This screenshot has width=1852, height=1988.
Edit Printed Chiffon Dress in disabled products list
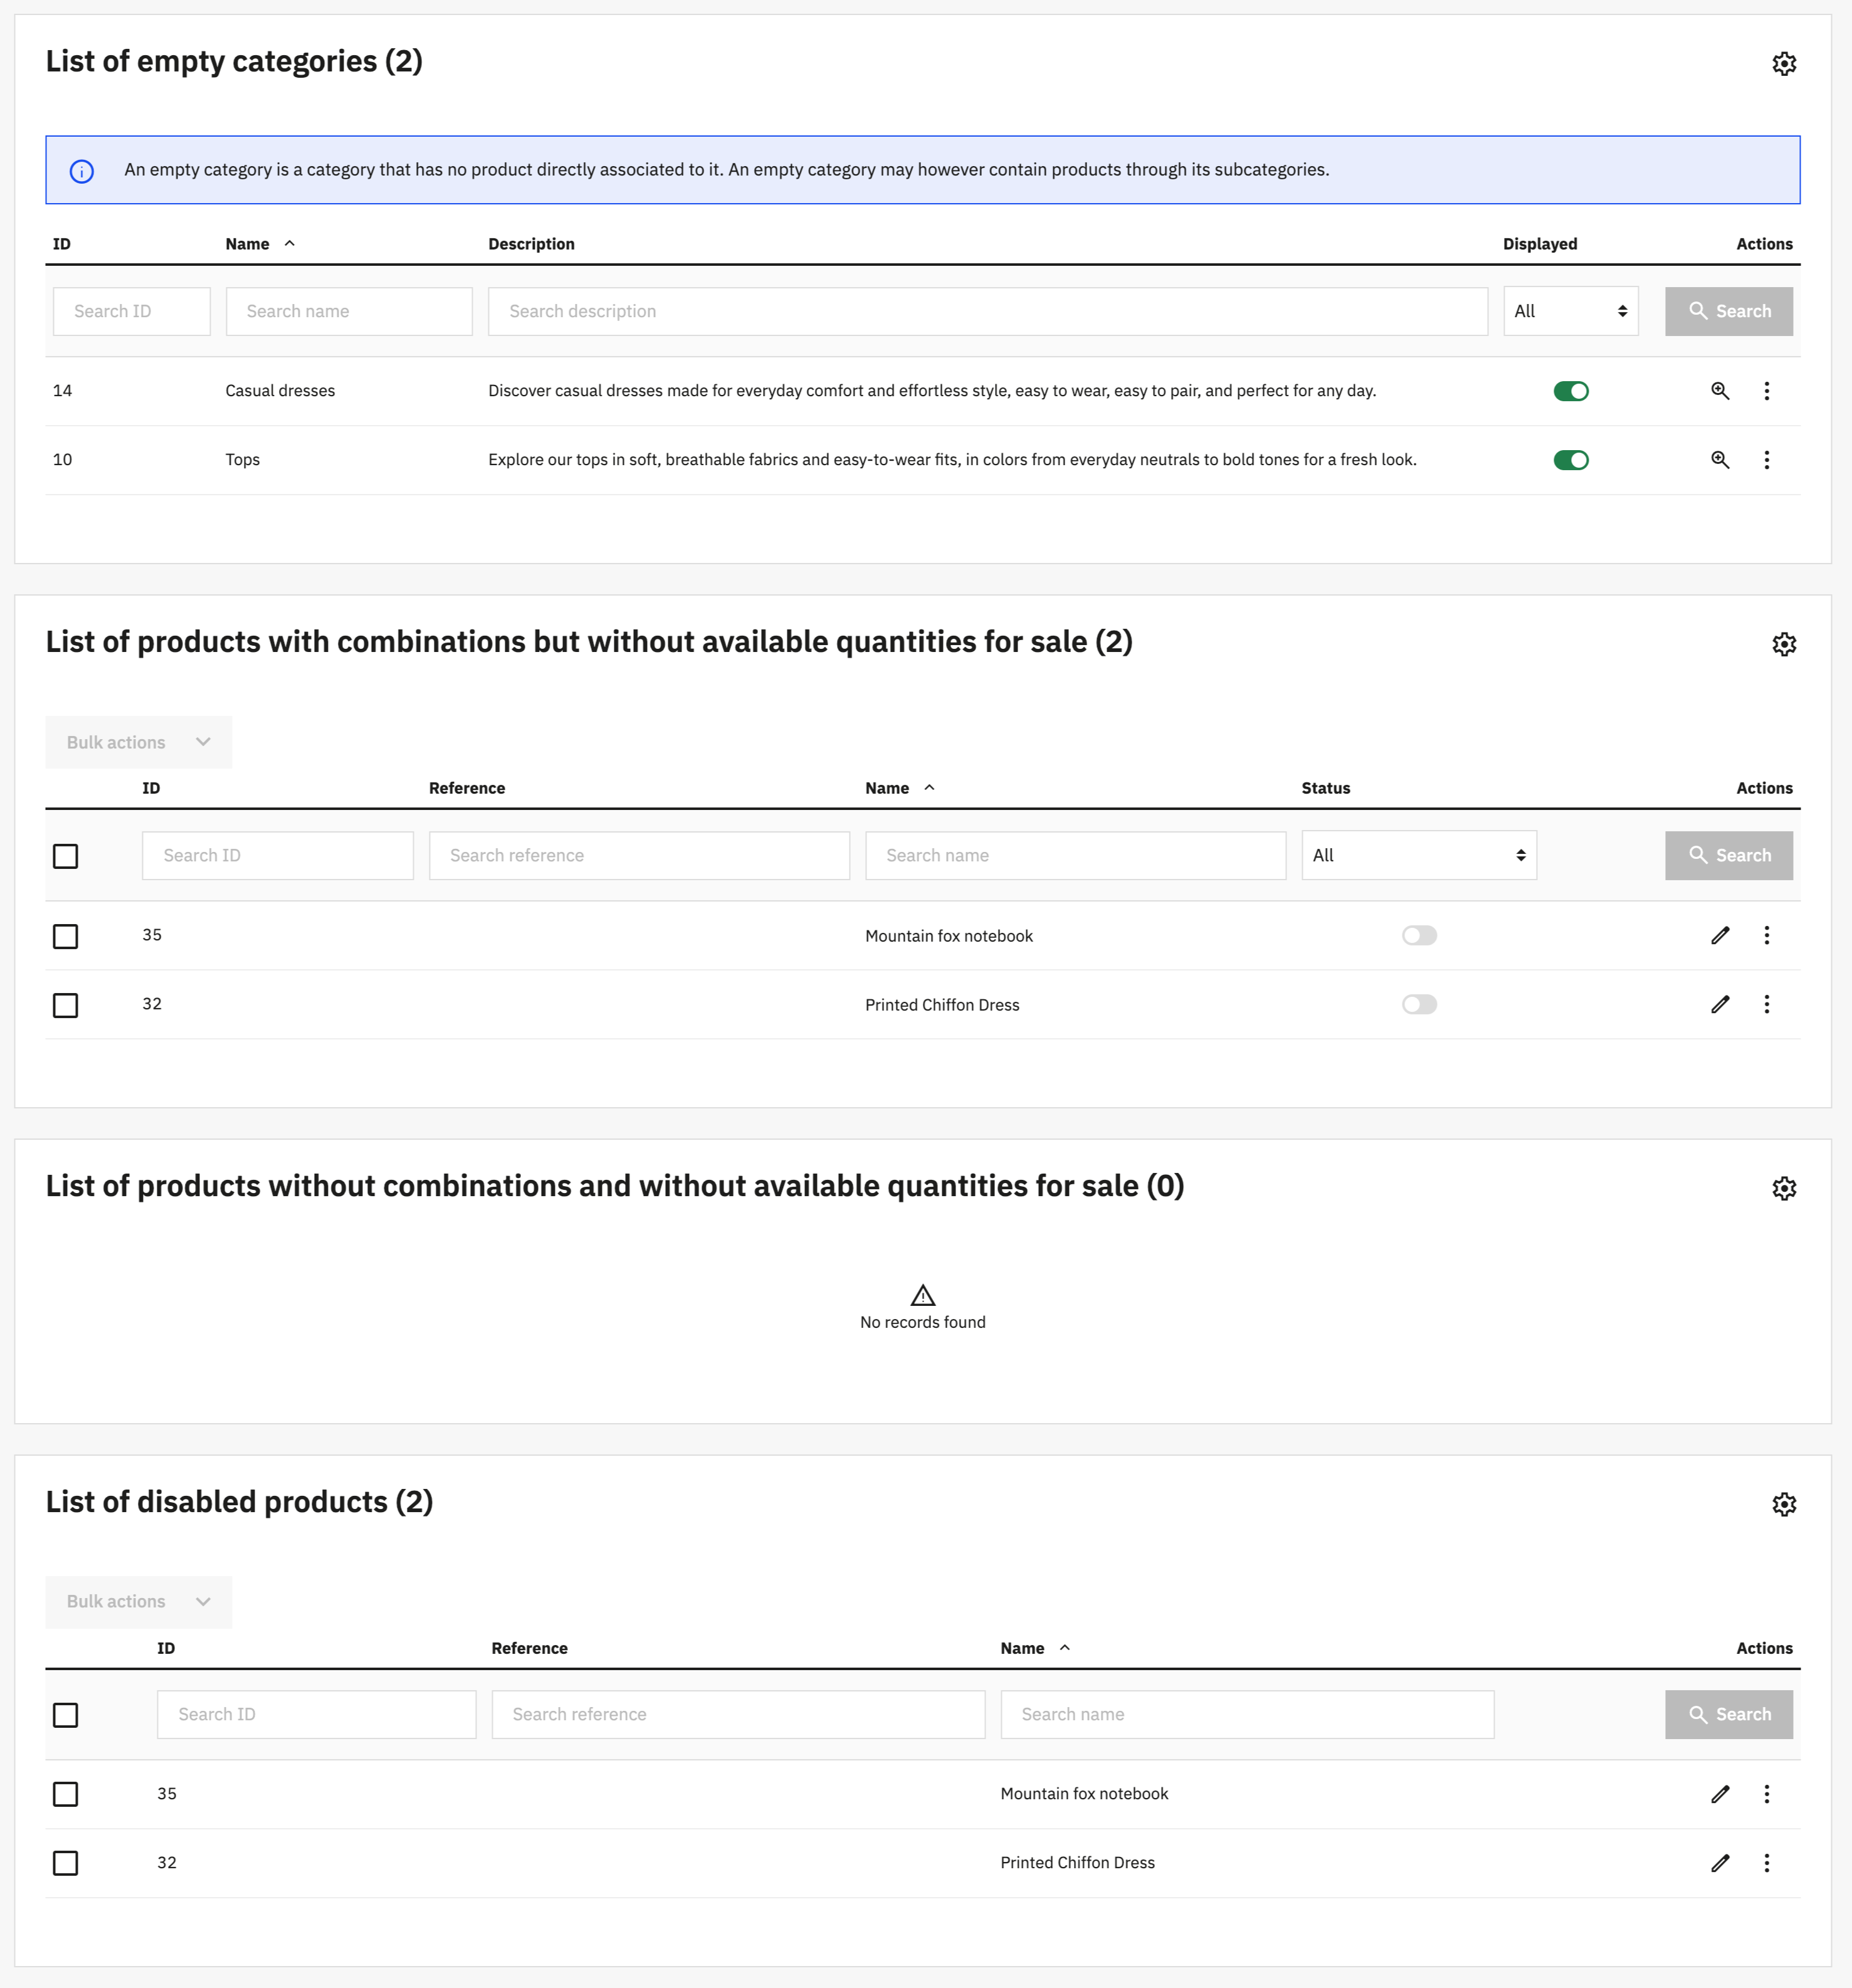pyautogui.click(x=1720, y=1863)
